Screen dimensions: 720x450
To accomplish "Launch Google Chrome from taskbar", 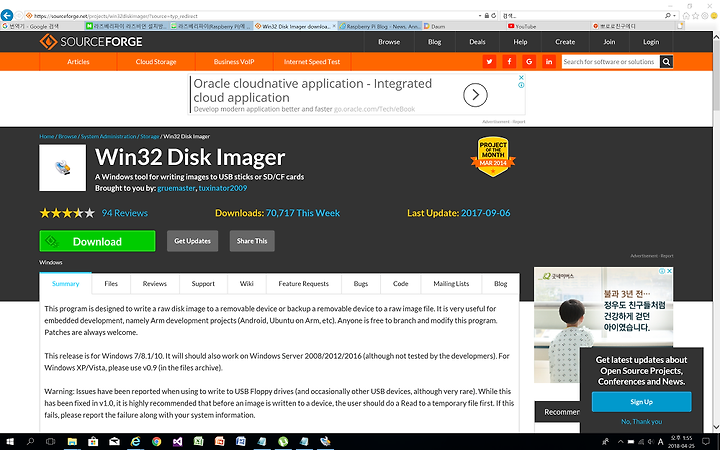I will click(x=157, y=442).
